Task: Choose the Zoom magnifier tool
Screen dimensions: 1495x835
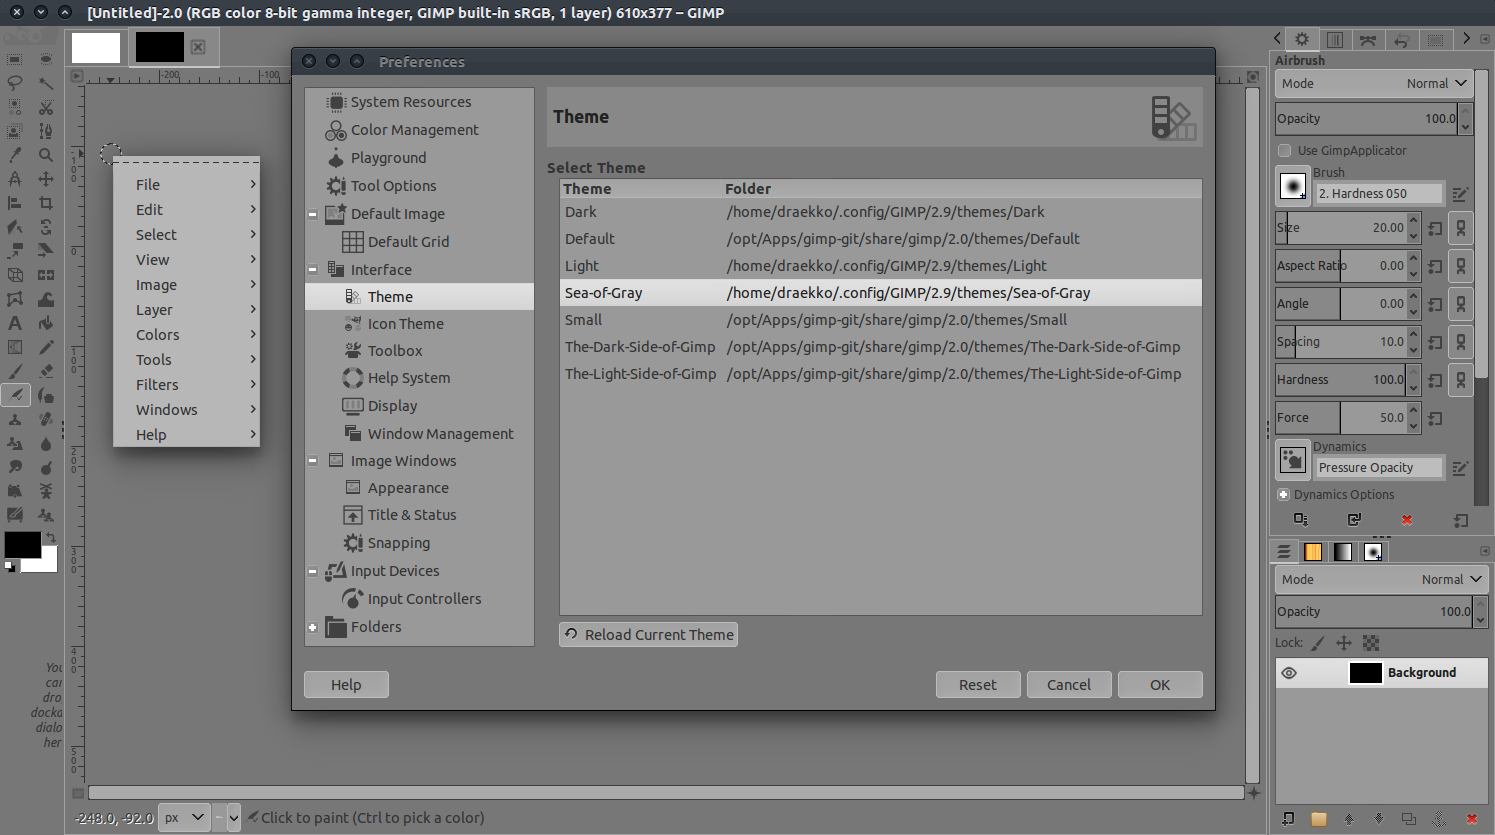Action: [x=46, y=154]
